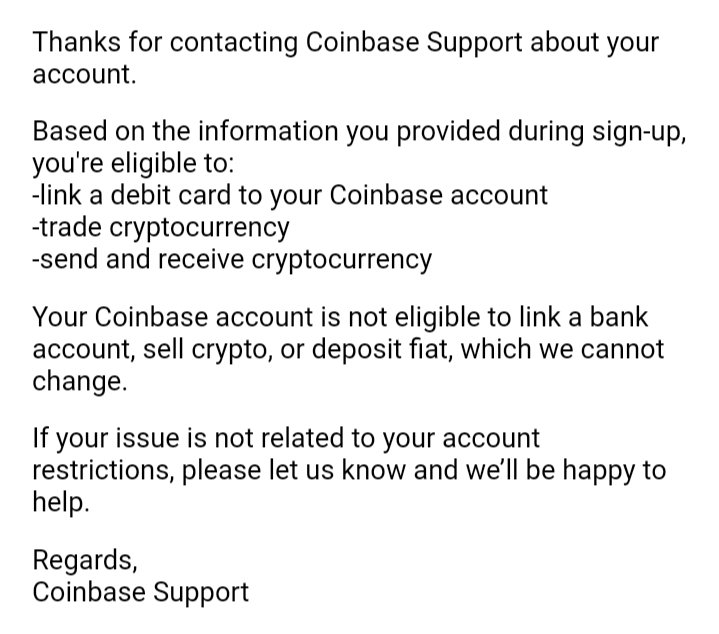This screenshot has height=634, width=719.
Task: Click the word "change." ending the restrictions paragraph
Action: [x=80, y=382]
